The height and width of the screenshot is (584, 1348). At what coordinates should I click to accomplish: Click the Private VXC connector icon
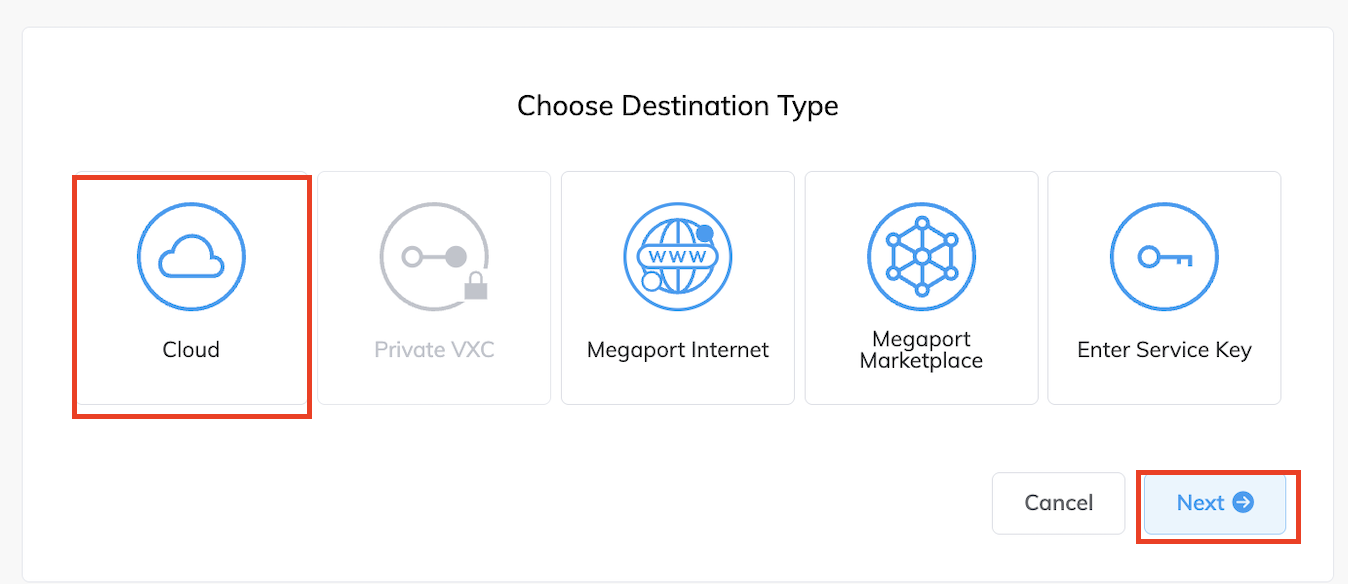click(434, 256)
